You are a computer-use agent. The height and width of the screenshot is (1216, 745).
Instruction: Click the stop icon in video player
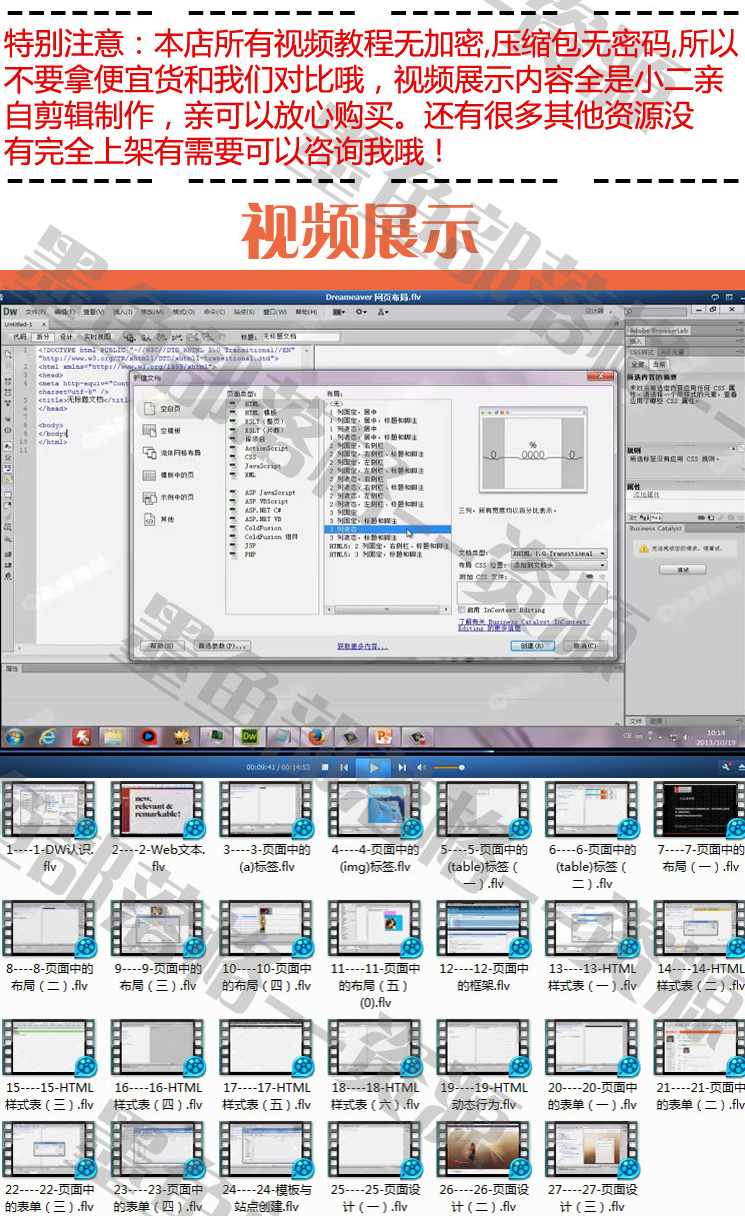[325, 767]
